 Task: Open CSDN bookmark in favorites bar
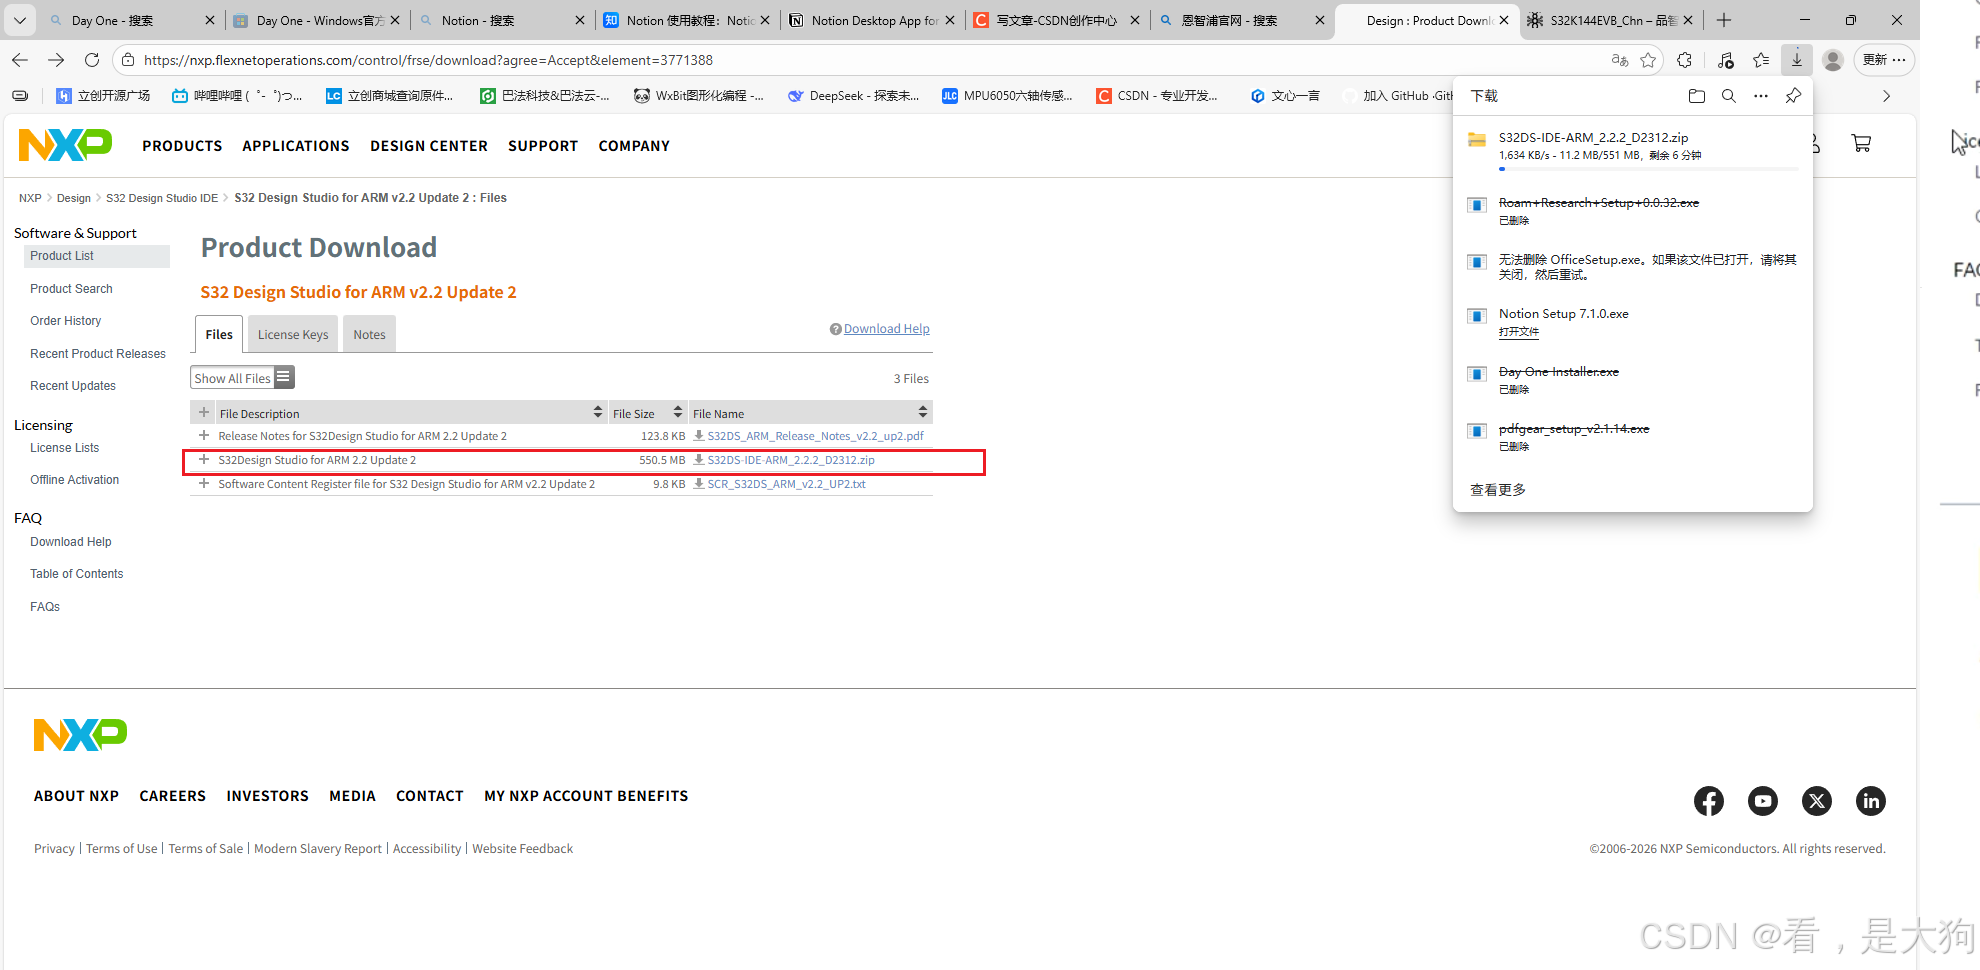pos(1157,96)
